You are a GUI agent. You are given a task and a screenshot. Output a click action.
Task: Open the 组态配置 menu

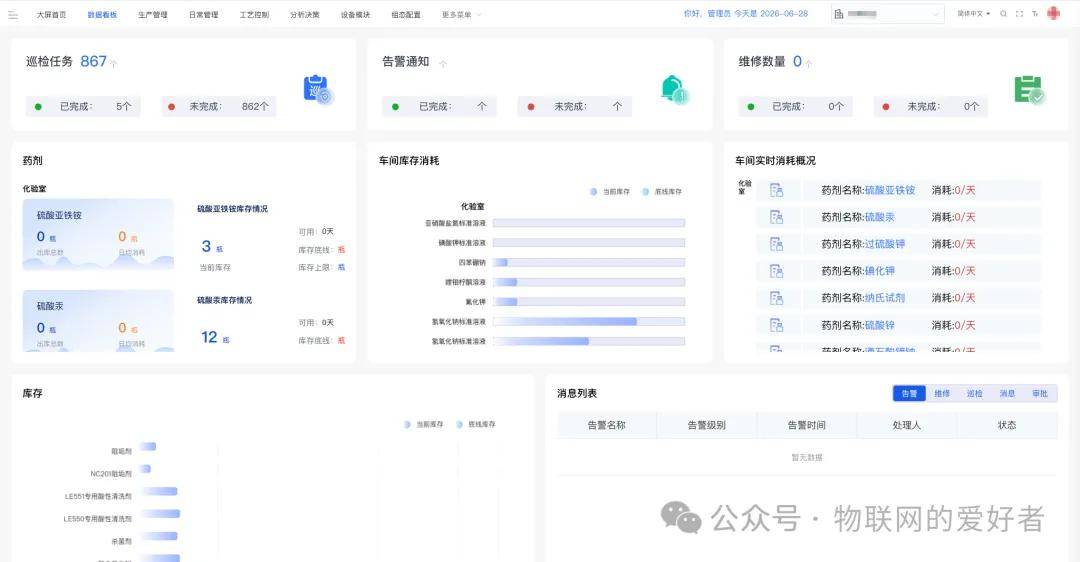coord(406,14)
